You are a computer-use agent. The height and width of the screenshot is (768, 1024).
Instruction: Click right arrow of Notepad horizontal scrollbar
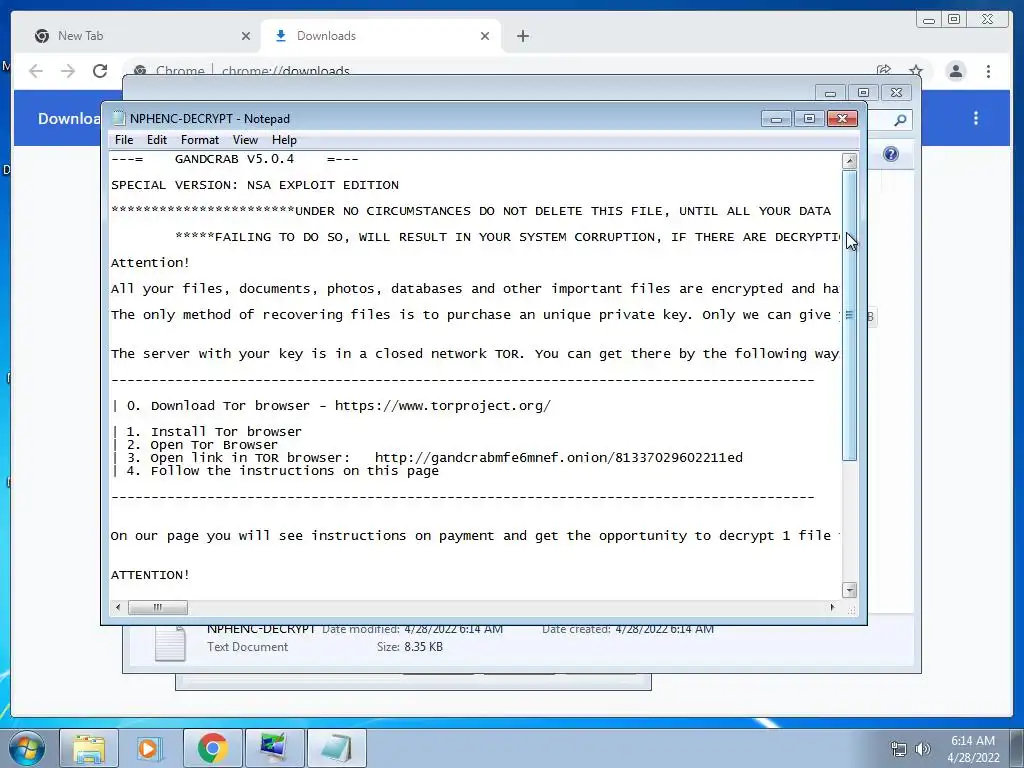pos(832,607)
